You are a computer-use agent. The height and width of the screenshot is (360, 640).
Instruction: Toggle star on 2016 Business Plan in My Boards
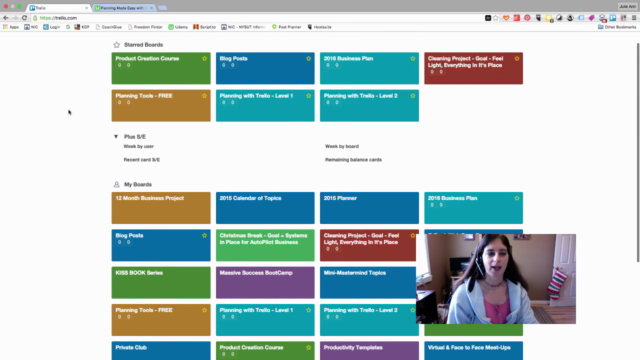click(x=517, y=198)
